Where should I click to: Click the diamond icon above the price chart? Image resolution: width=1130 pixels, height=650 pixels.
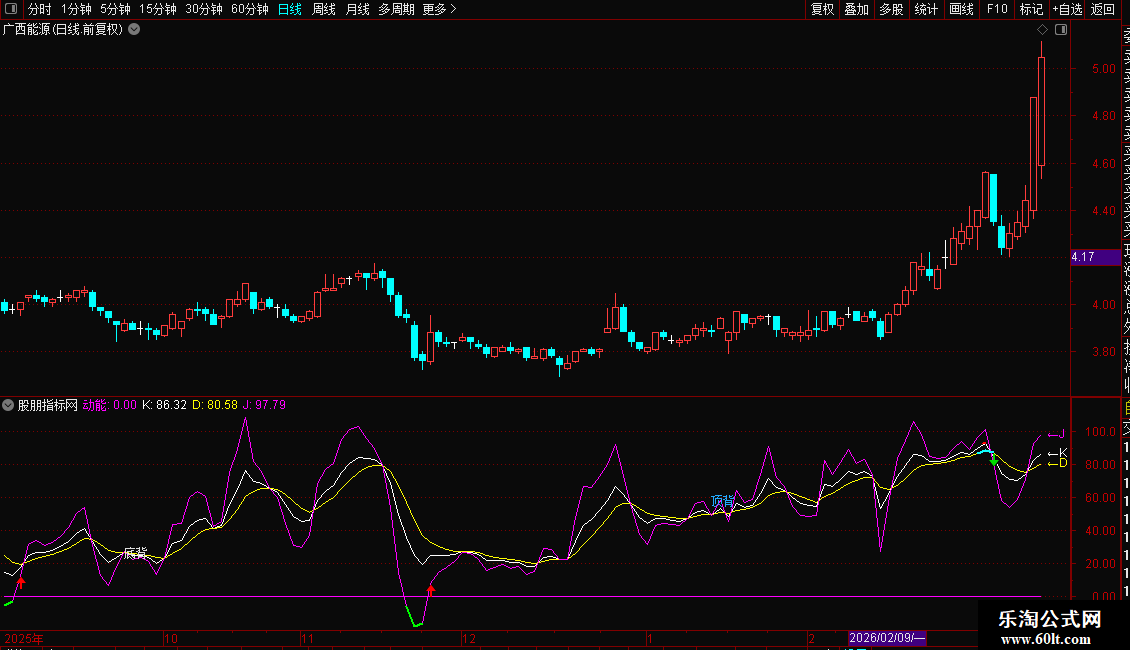(x=1043, y=30)
